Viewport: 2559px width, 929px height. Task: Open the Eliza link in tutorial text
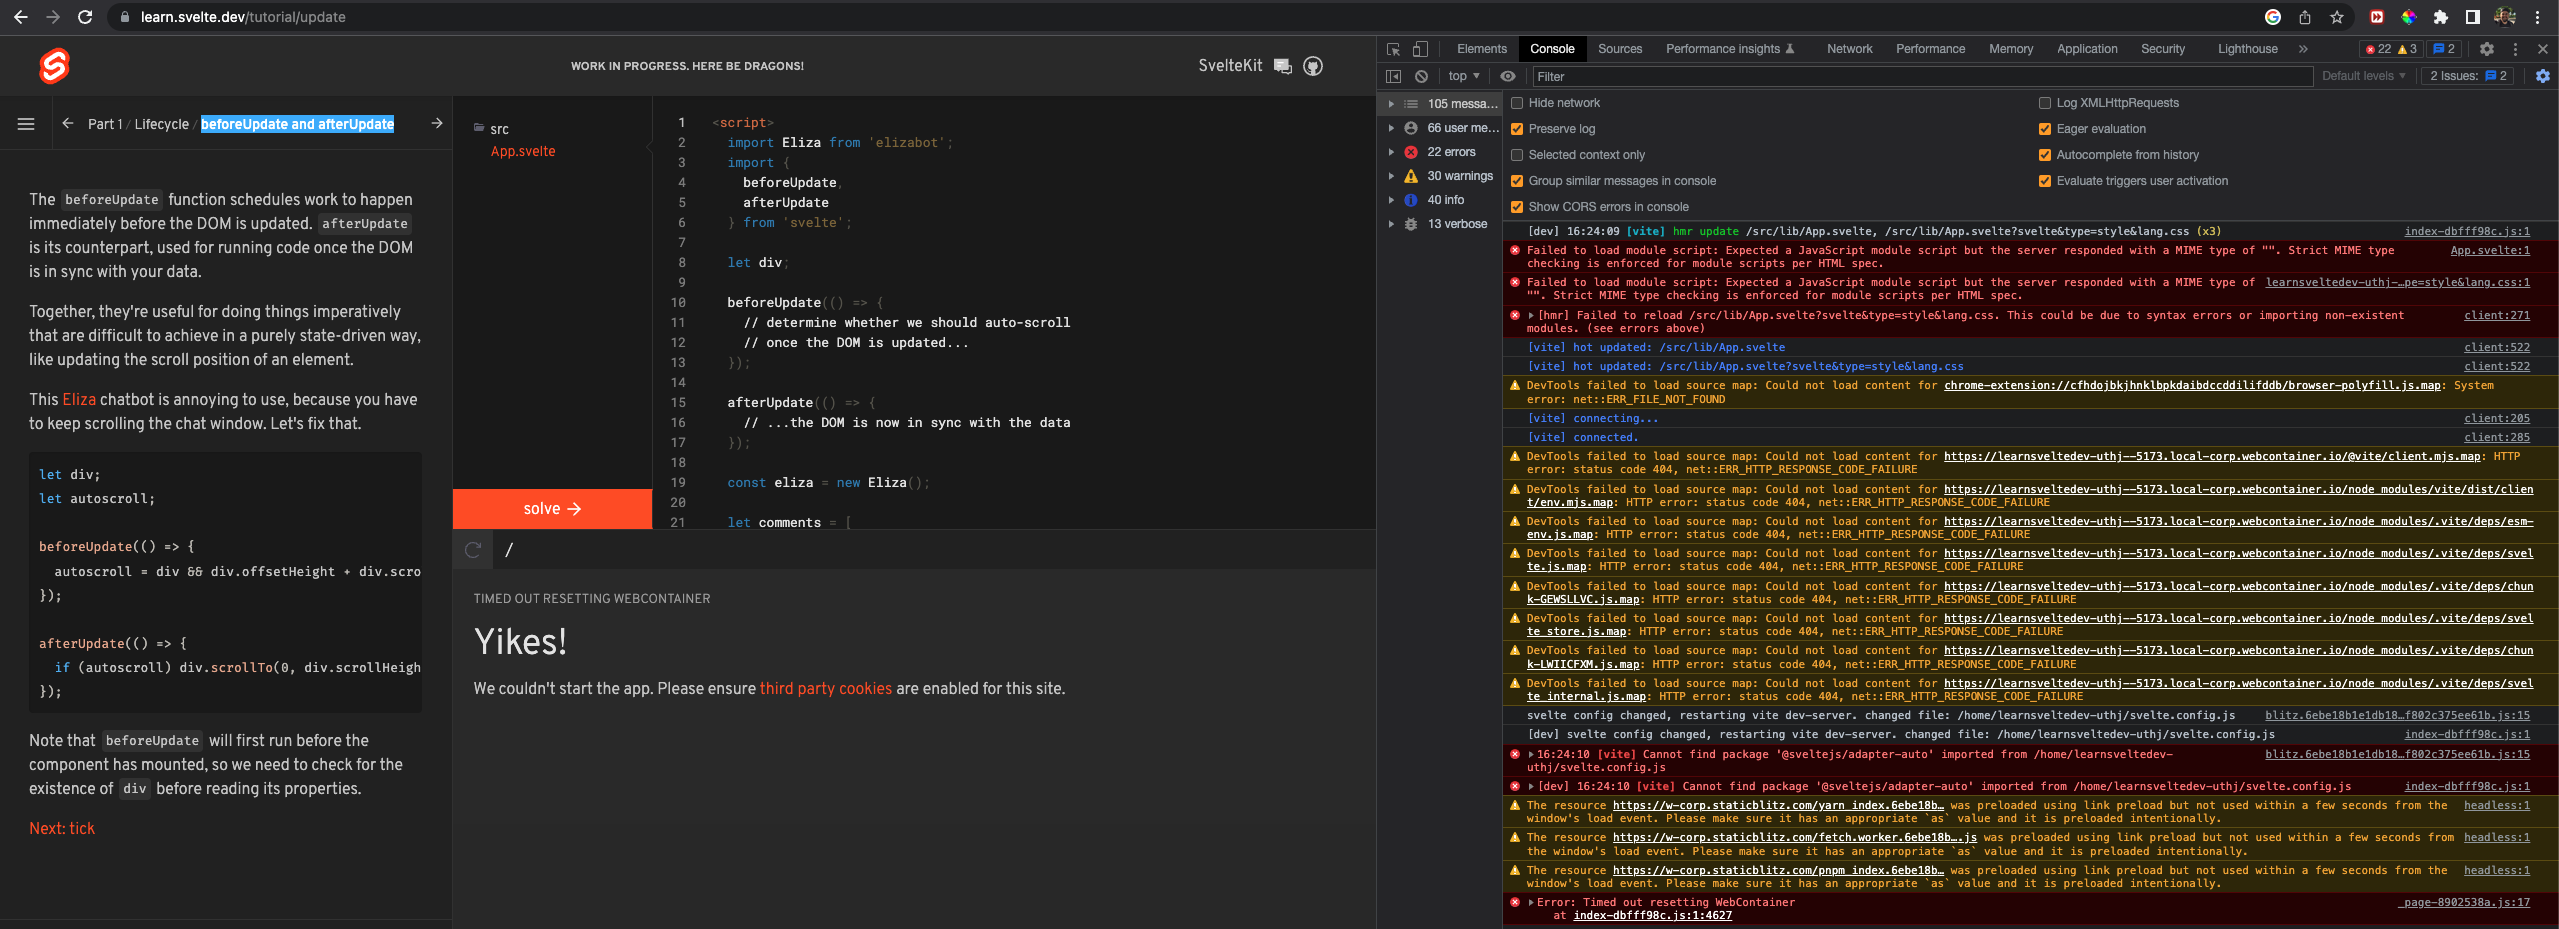coord(79,399)
